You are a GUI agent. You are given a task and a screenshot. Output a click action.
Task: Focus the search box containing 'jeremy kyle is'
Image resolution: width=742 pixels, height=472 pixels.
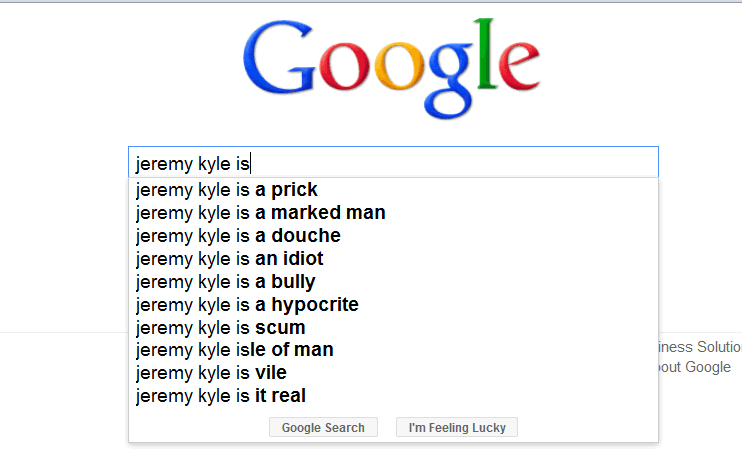pos(393,163)
